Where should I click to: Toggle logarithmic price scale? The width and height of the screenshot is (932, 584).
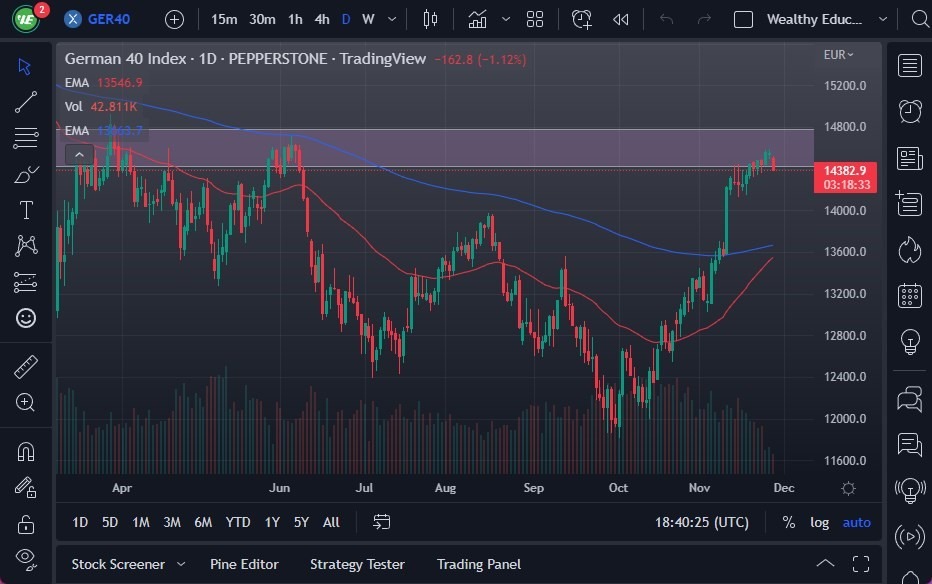820,522
